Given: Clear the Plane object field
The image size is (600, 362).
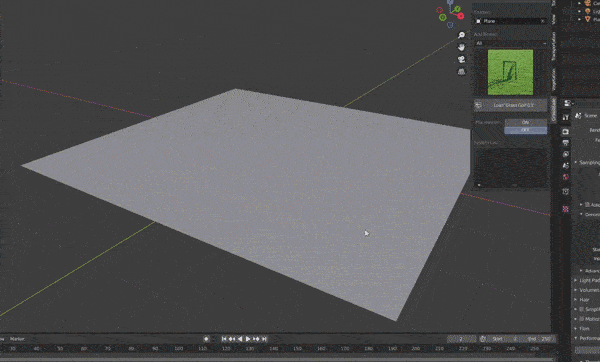Looking at the screenshot, I should pyautogui.click(x=542, y=21).
